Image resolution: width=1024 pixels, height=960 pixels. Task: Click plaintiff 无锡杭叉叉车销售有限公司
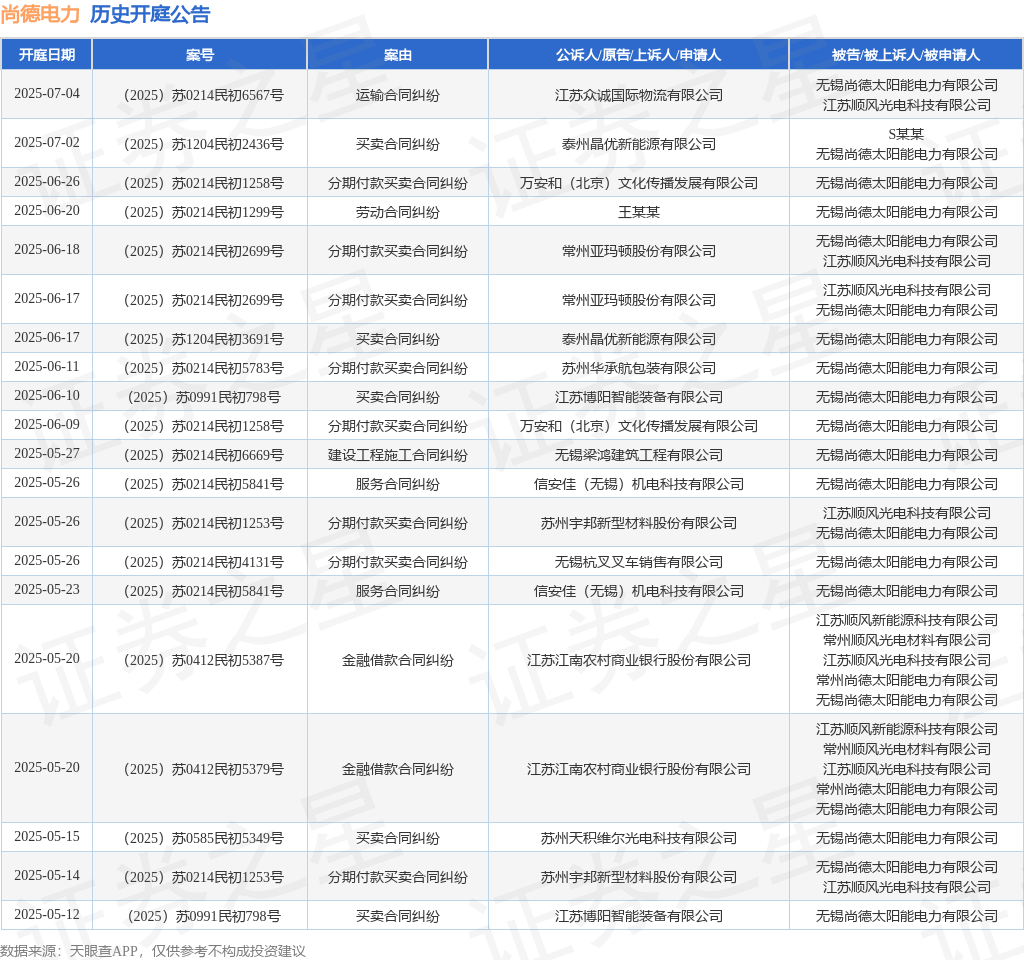pos(639,562)
